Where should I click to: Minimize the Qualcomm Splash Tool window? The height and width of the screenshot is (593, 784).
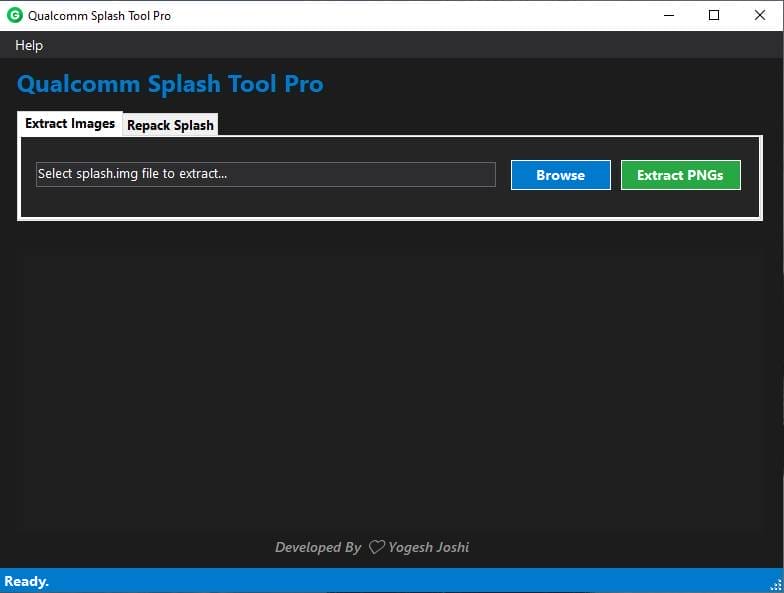click(668, 16)
